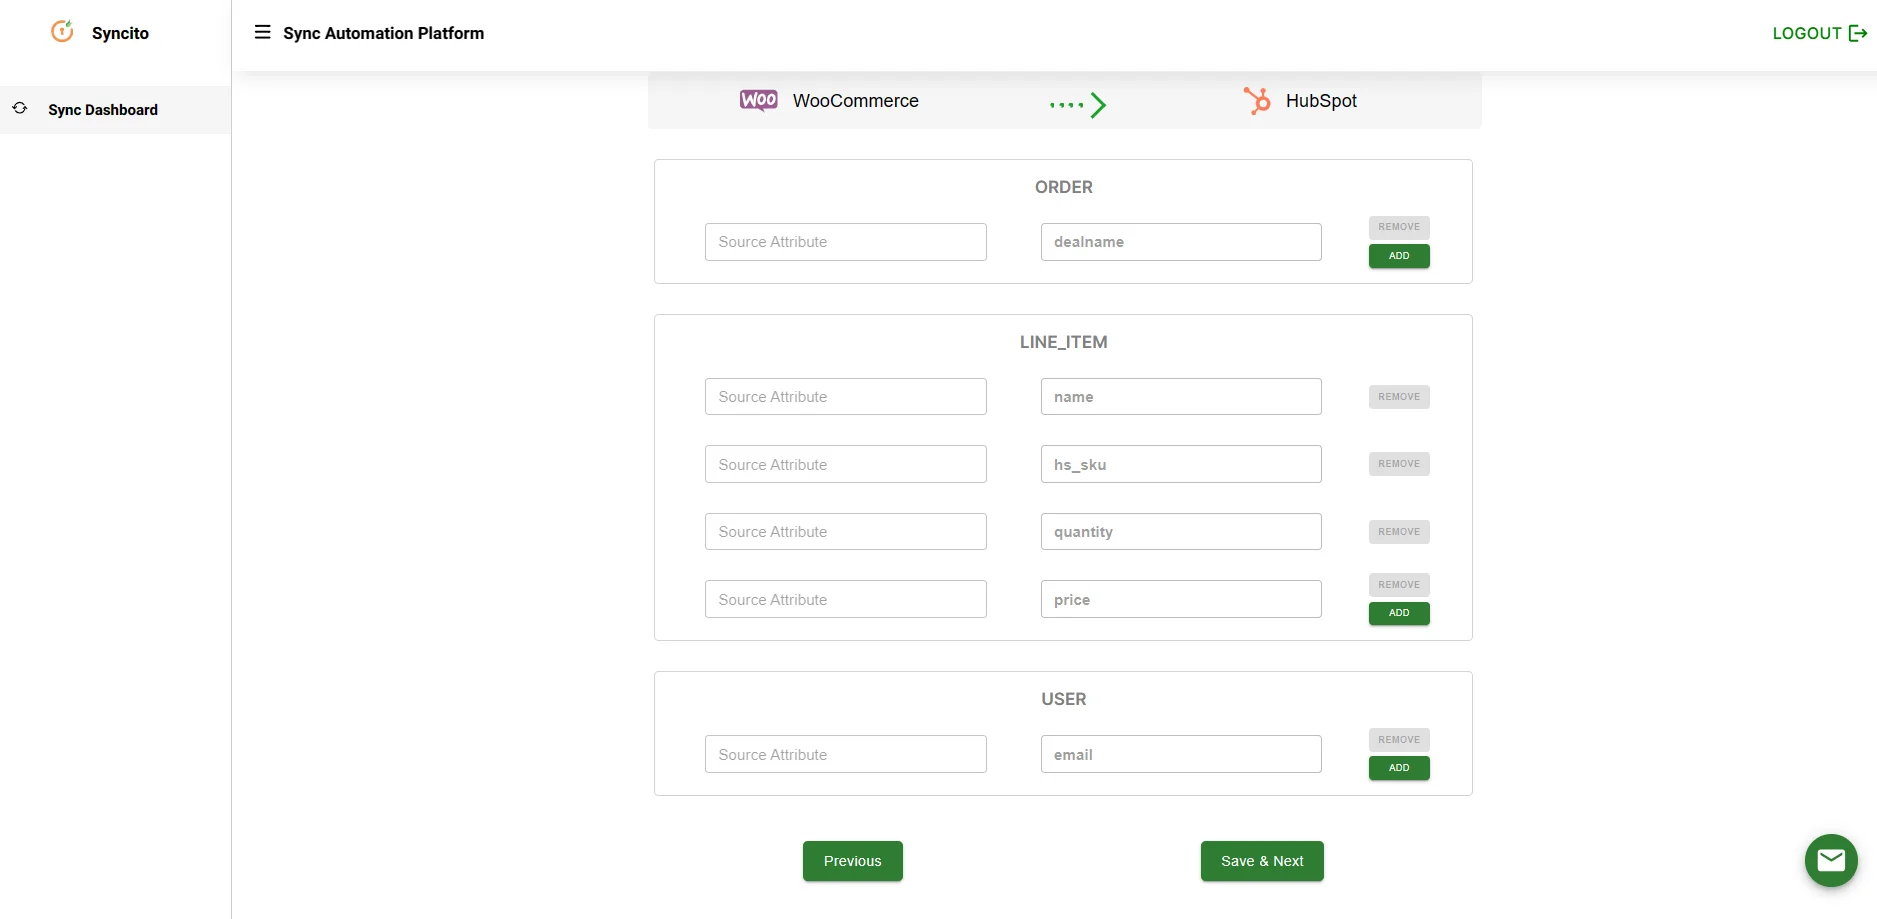Click the Previous button
Viewport: 1877px width, 919px height.
click(852, 860)
